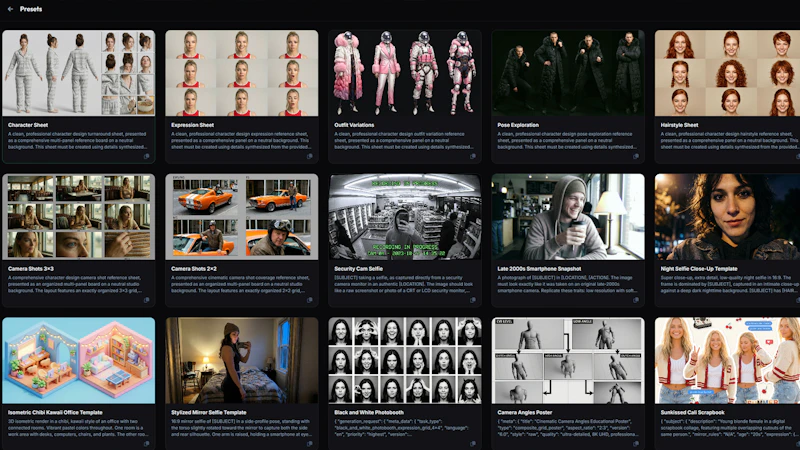
Task: Click the "Camera Angles Poster" title
Action: 524,413
